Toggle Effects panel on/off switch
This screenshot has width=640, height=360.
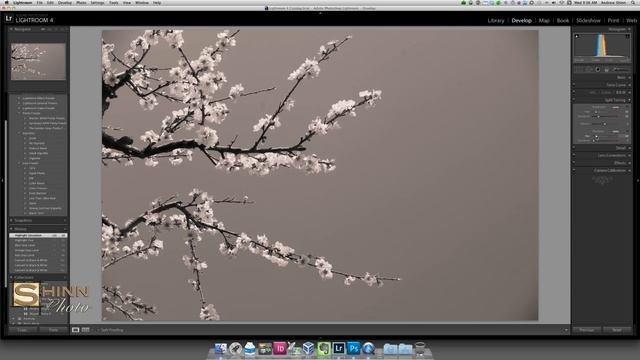coord(574,162)
